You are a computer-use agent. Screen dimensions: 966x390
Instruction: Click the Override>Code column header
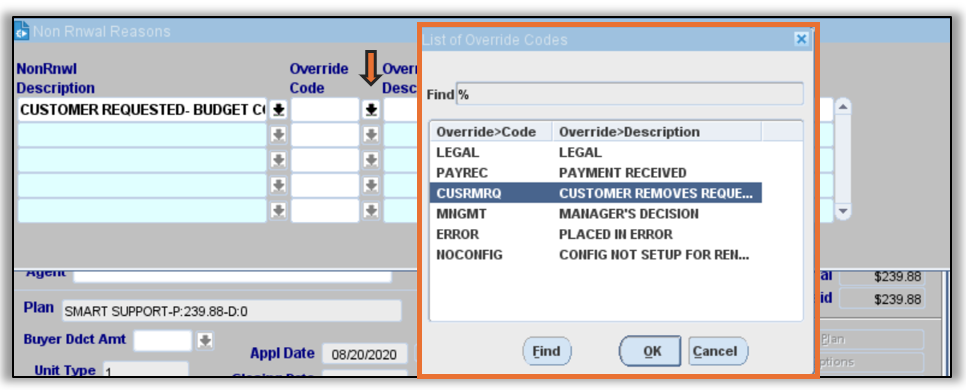pyautogui.click(x=491, y=132)
